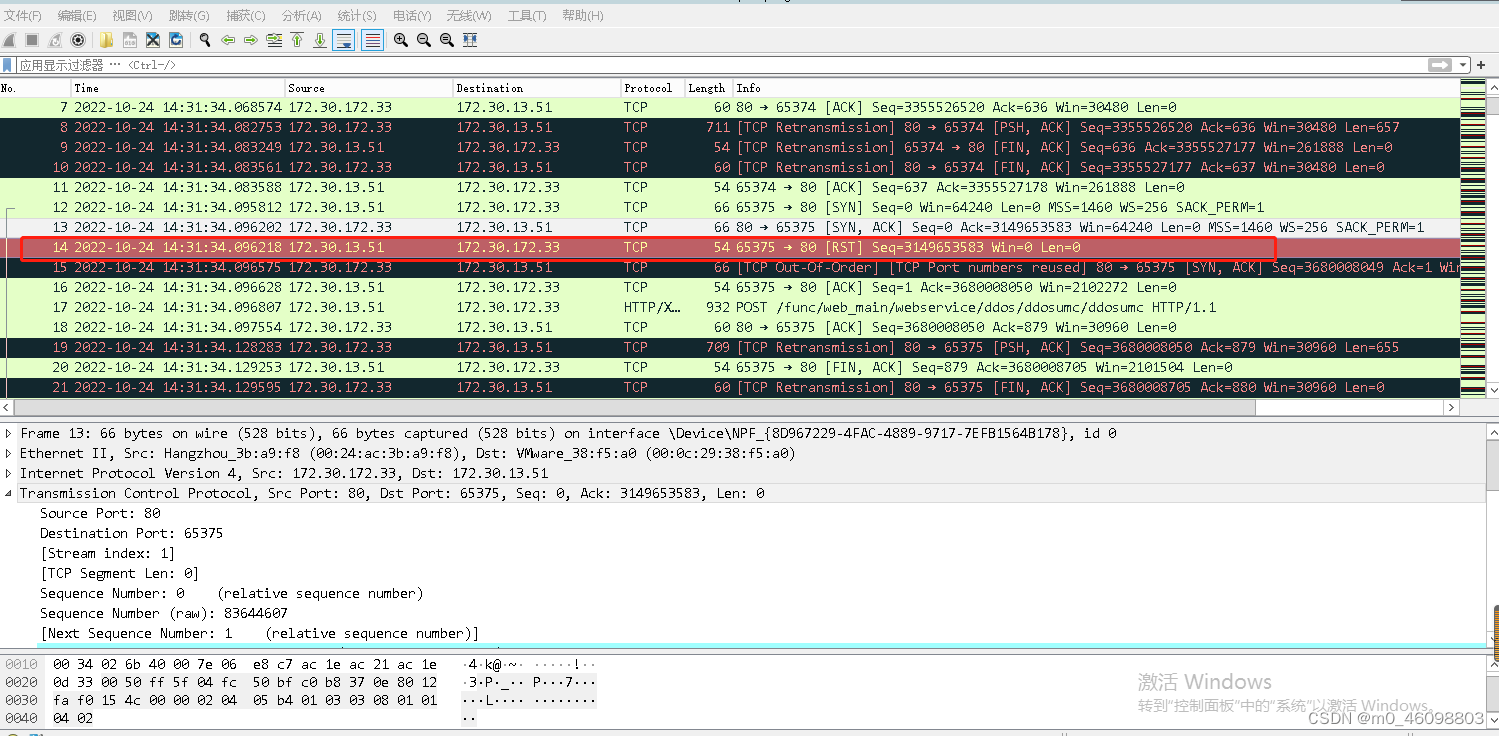Image resolution: width=1499 pixels, height=736 pixels.
Task: Sort by the No. column header
Action: tap(36, 88)
